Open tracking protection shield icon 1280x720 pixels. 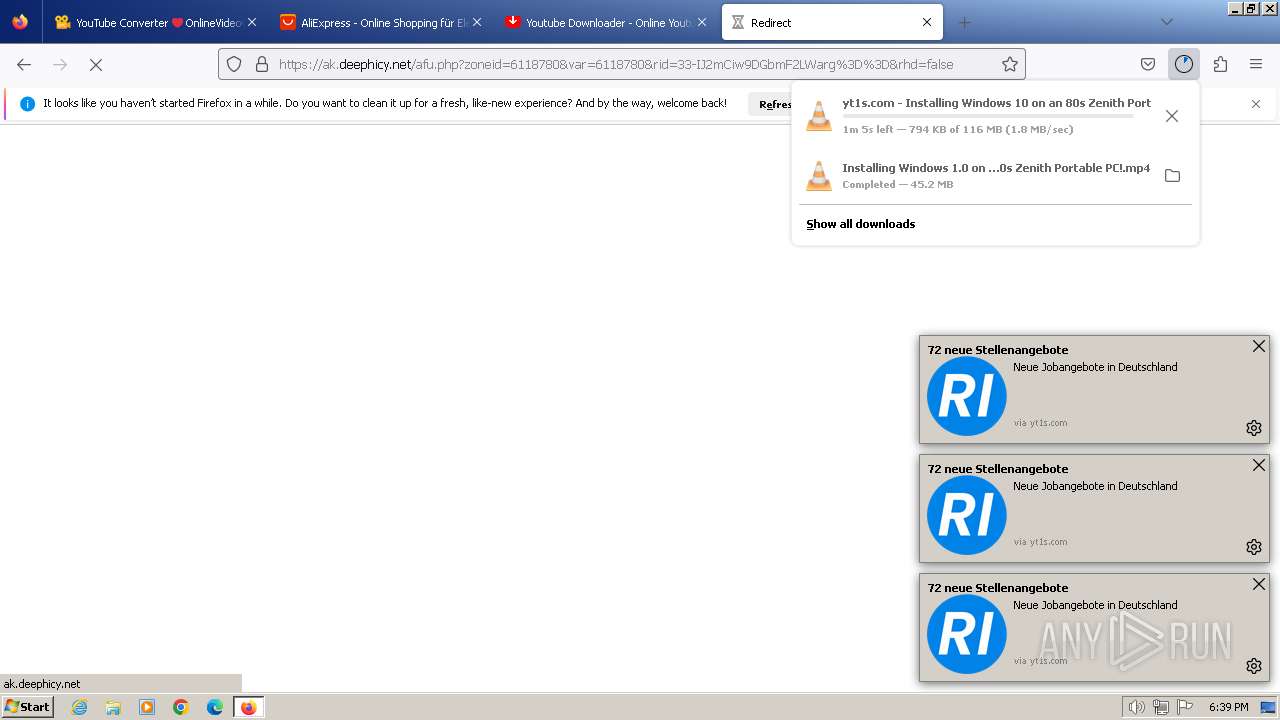point(234,64)
